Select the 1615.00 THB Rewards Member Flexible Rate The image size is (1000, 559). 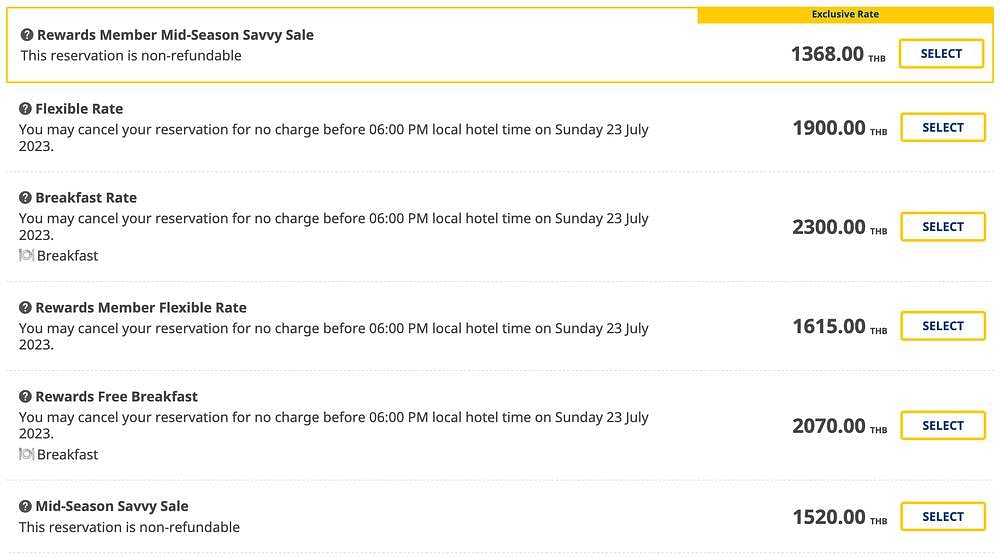point(943,326)
